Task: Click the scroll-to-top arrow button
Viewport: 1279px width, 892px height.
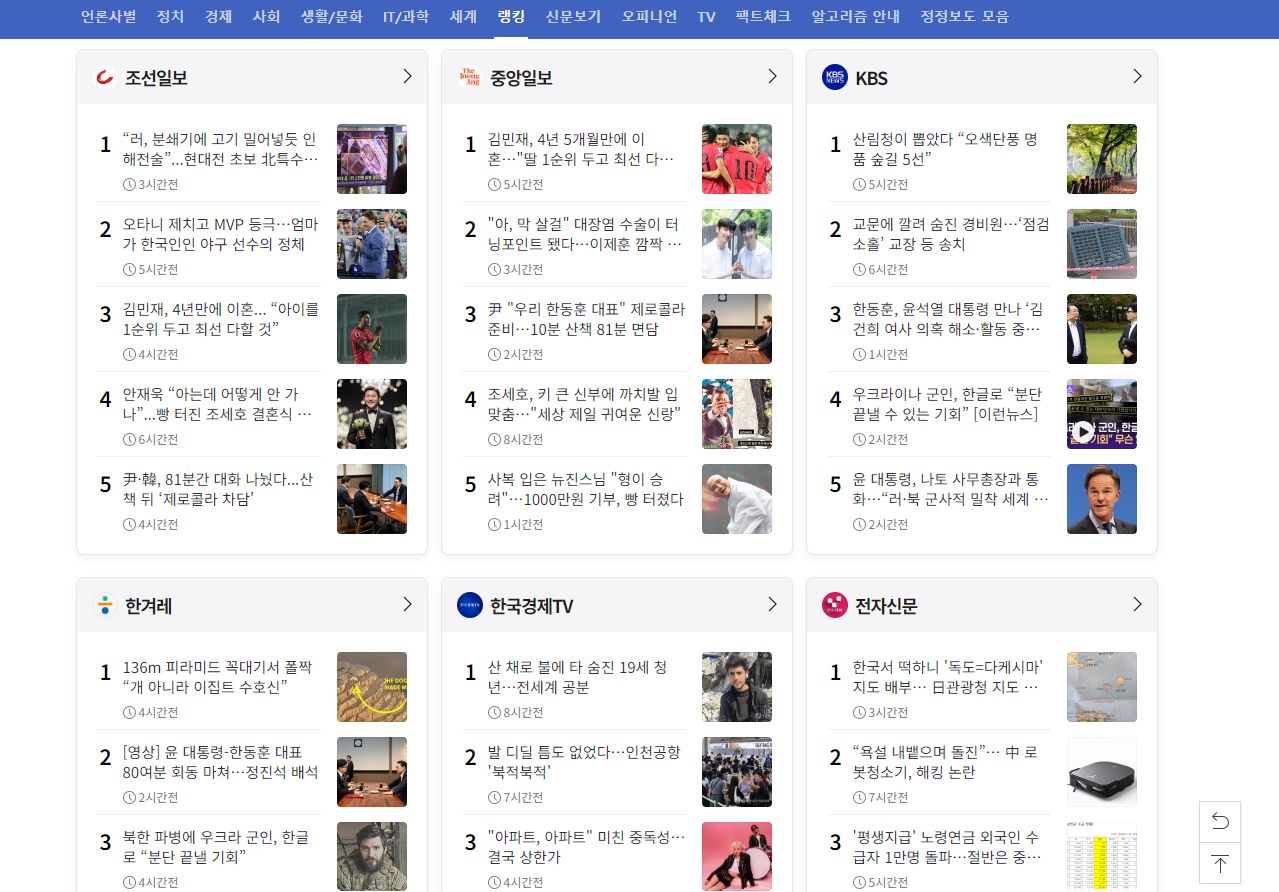Action: (x=1219, y=863)
